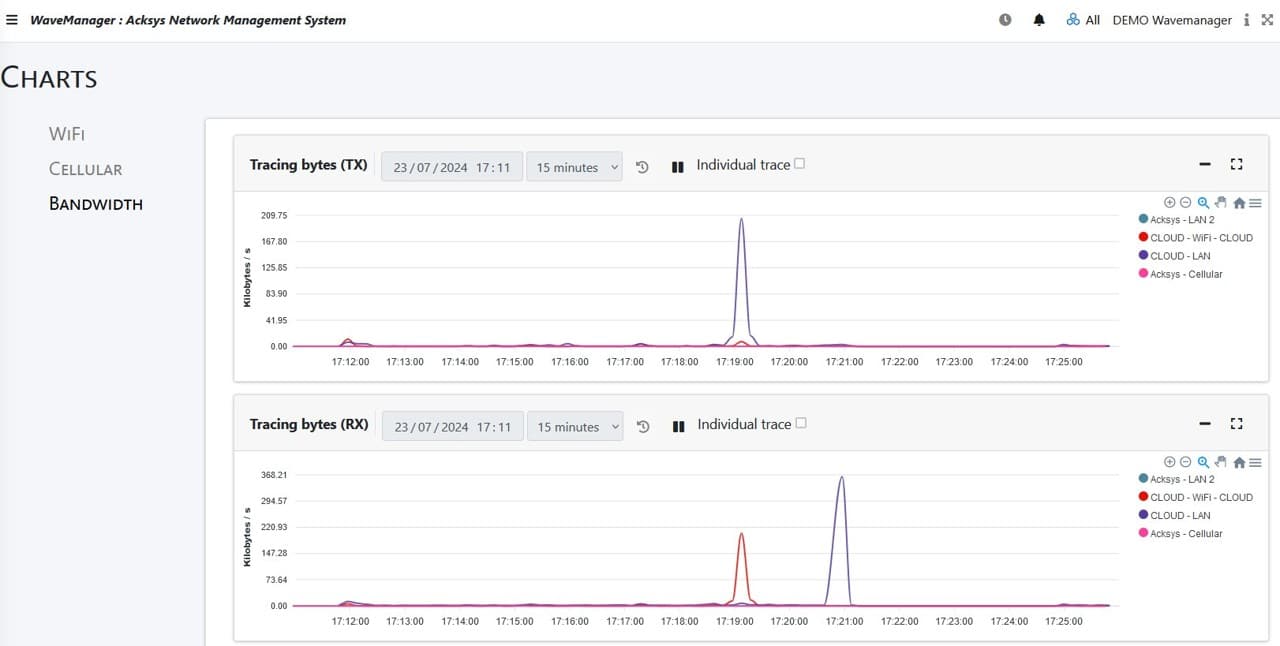
Task: Open notifications with the bell icon
Action: tap(1038, 19)
